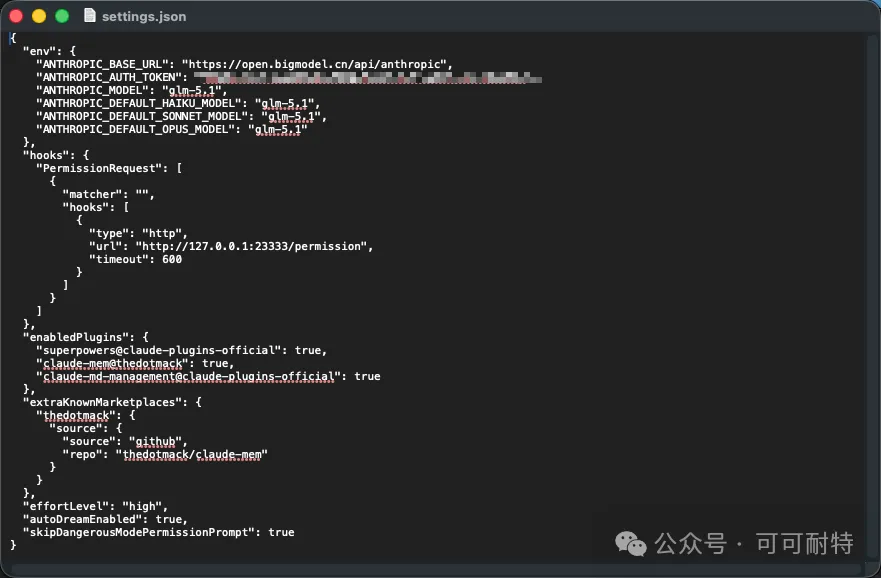Click the glm-5.1 value on the OPUS line

(x=278, y=129)
